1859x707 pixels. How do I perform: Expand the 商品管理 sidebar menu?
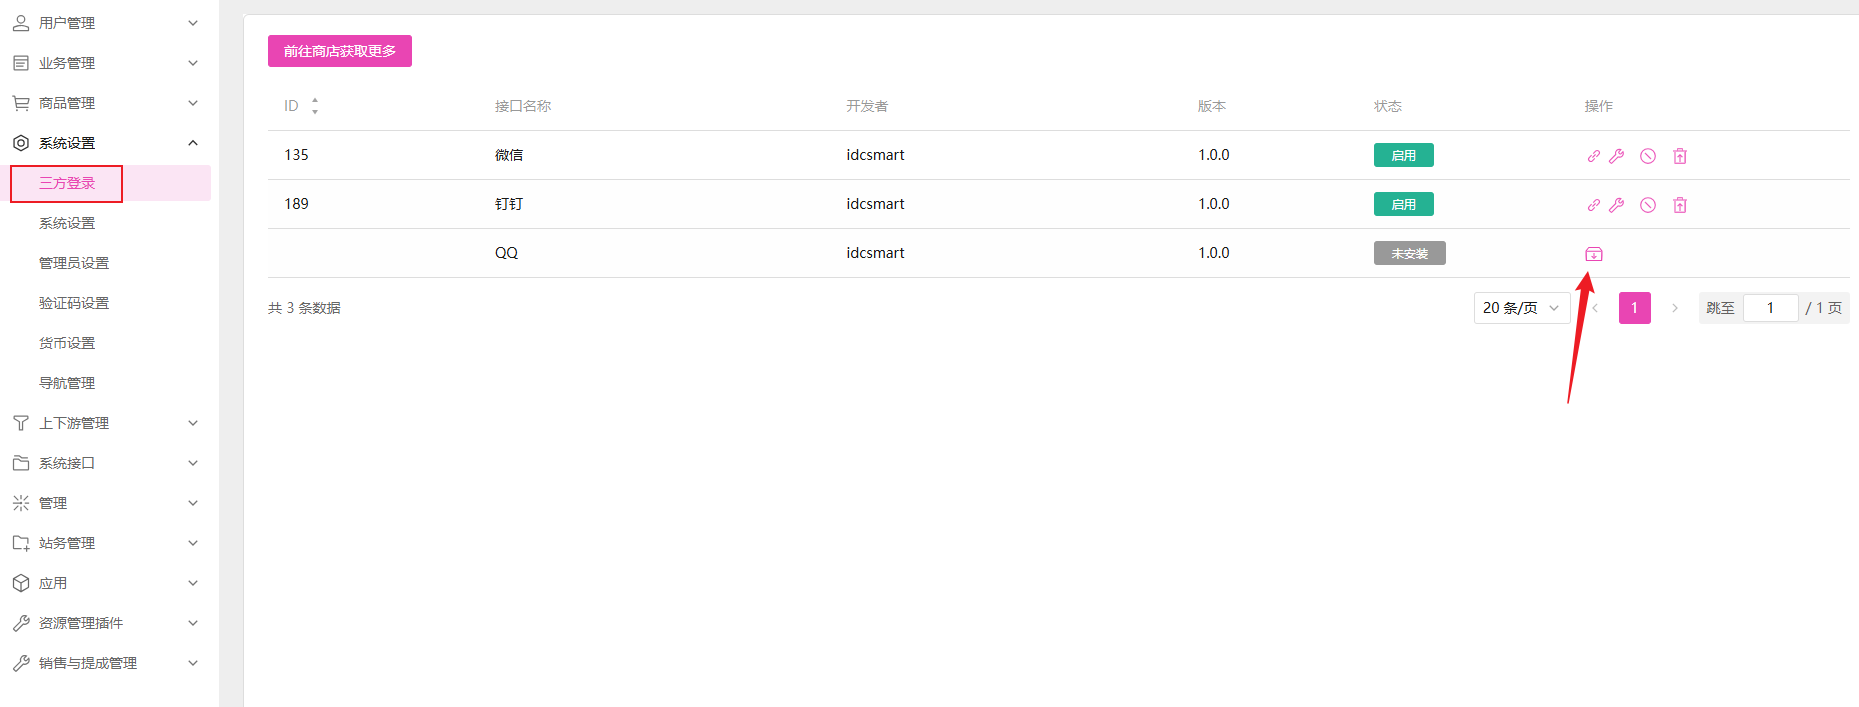(105, 103)
